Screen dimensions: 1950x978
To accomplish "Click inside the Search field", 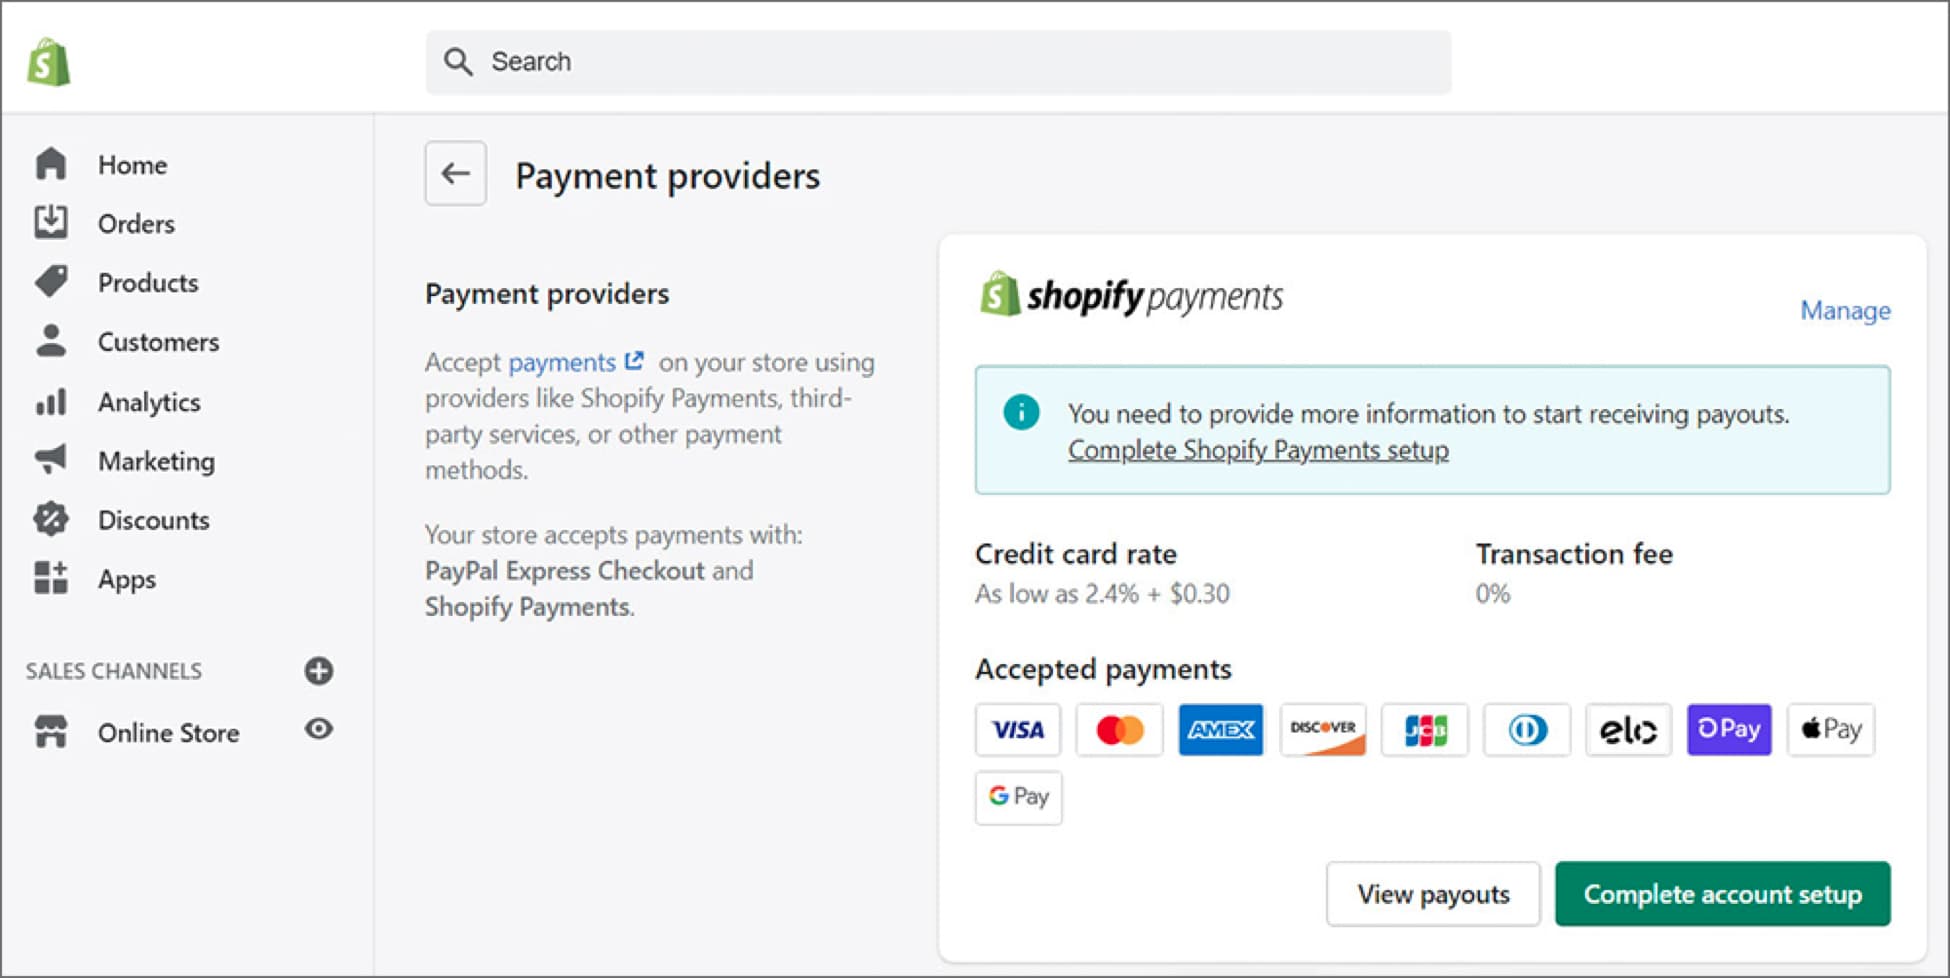I will click(x=938, y=62).
